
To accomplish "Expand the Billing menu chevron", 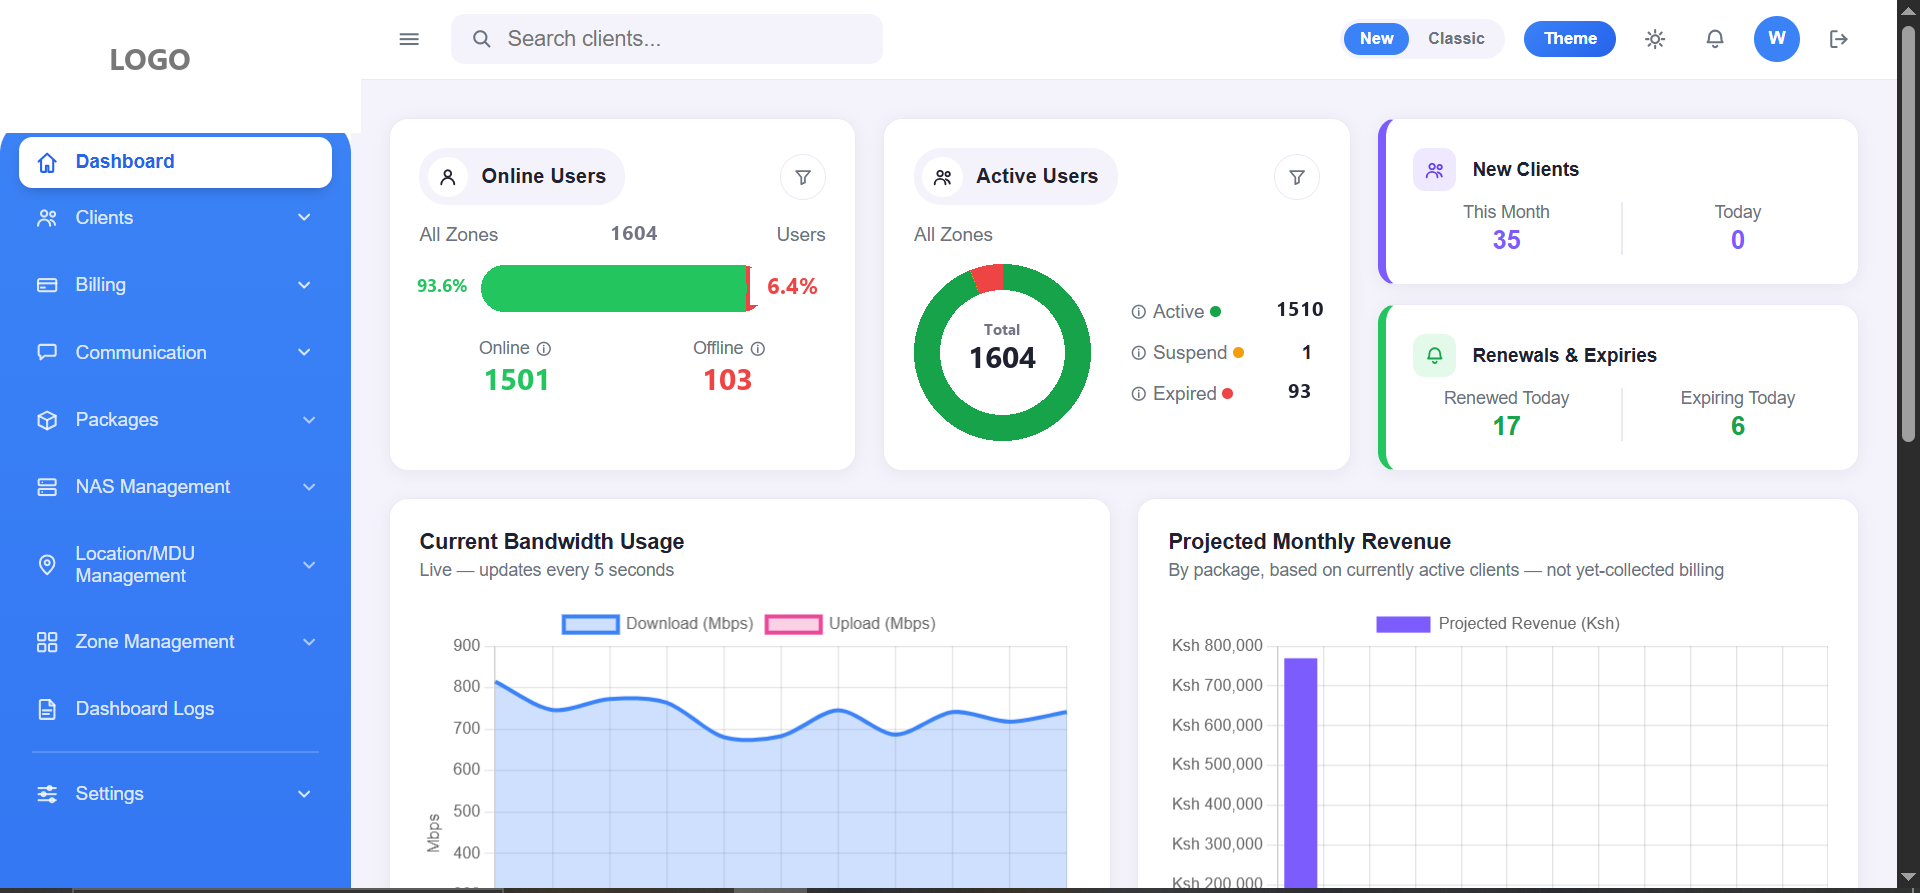I will [x=304, y=285].
